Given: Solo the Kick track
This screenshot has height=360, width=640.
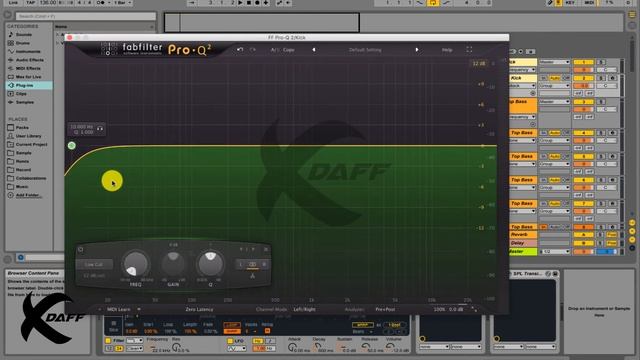Looking at the screenshot, I should click(601, 78).
